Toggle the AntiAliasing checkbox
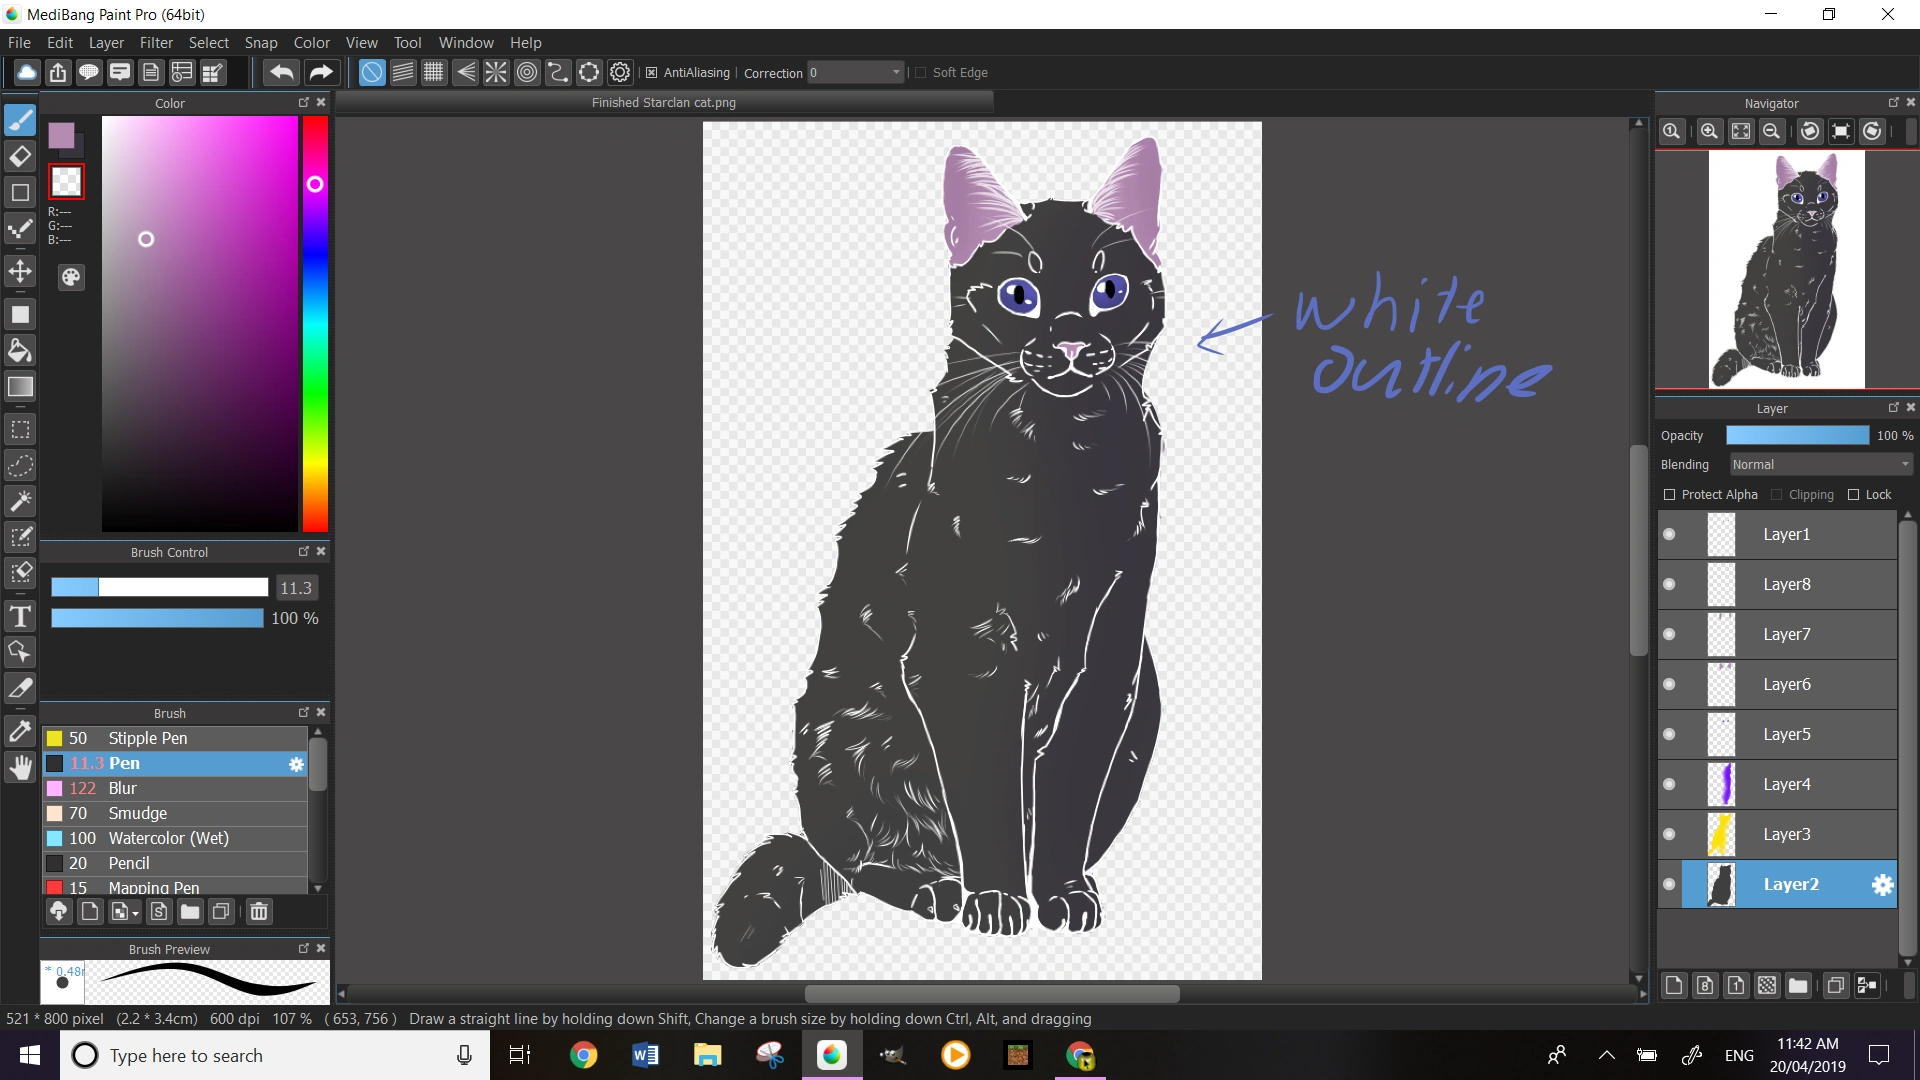Screen dimensions: 1920x1080 (x=652, y=73)
